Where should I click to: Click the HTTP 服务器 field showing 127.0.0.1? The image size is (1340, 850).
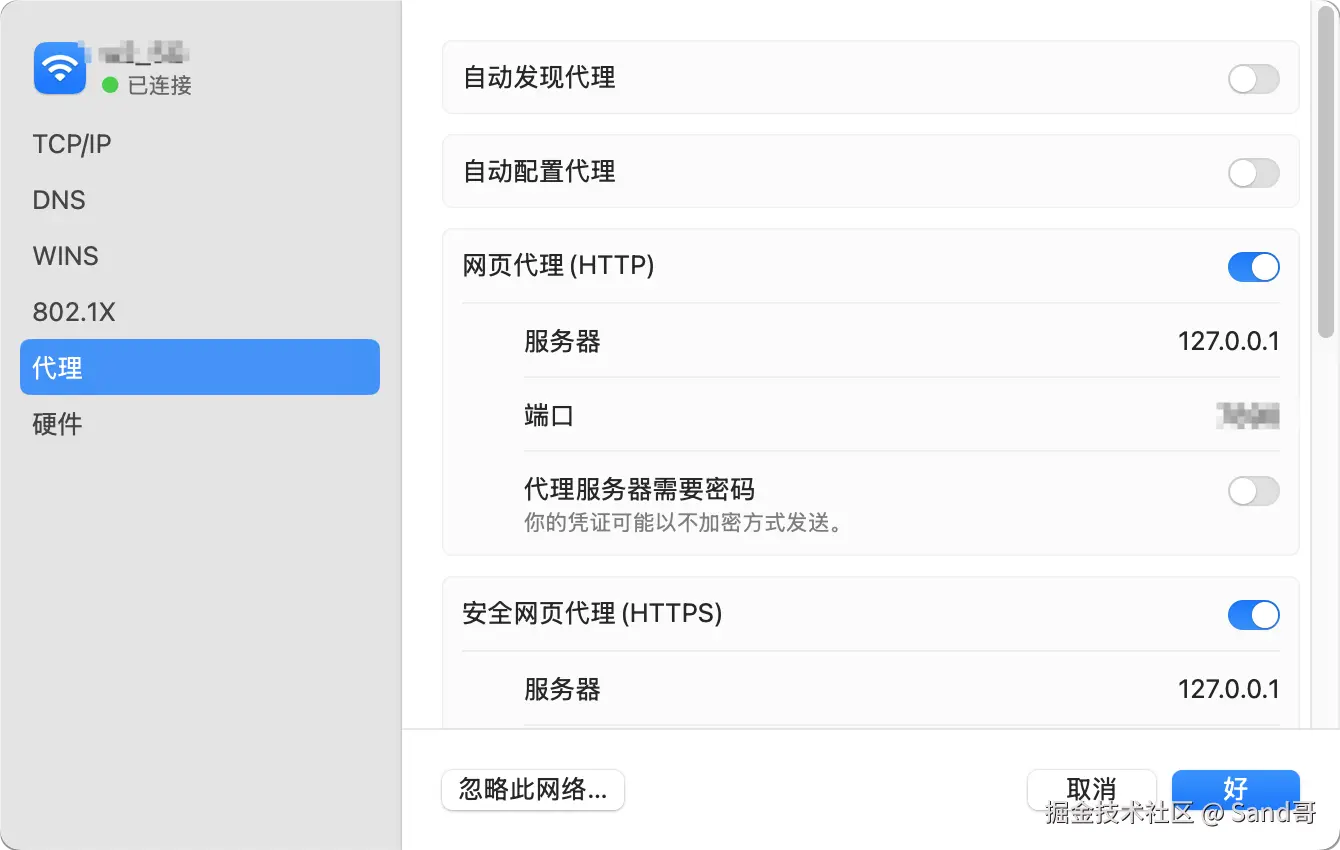1228,341
